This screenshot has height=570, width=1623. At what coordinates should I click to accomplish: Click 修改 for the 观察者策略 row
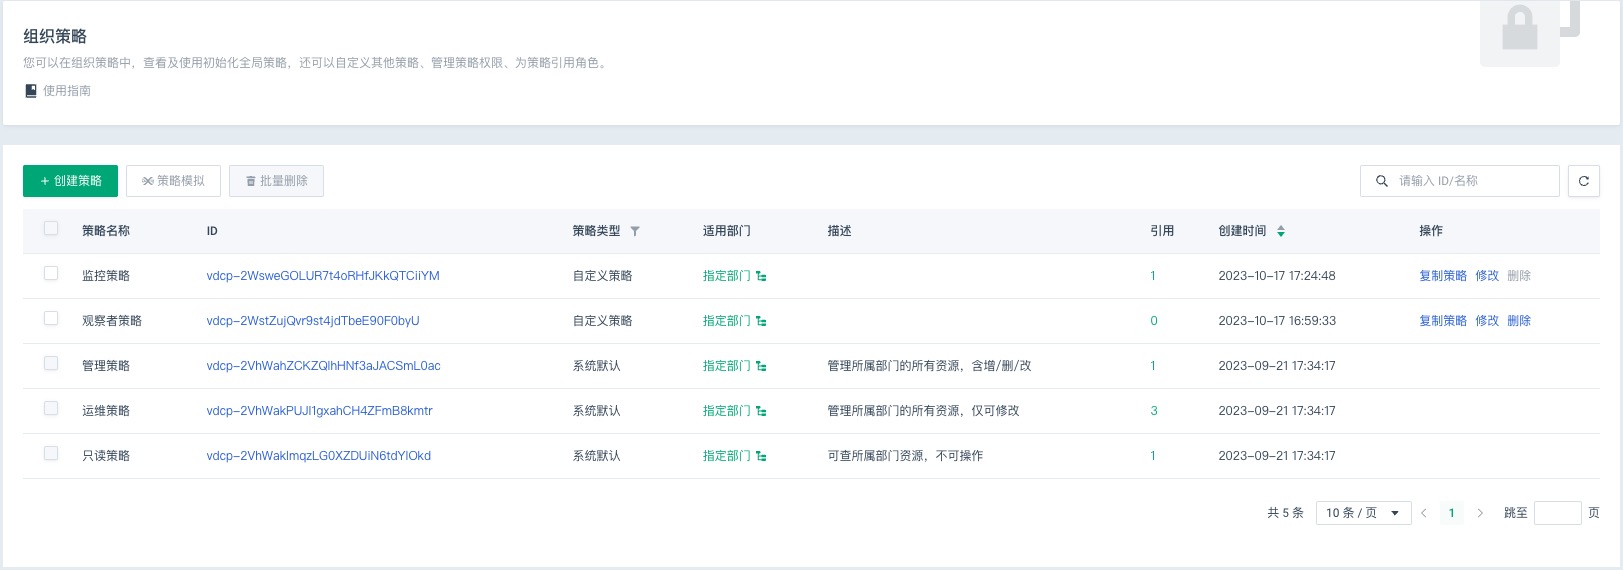pos(1486,321)
